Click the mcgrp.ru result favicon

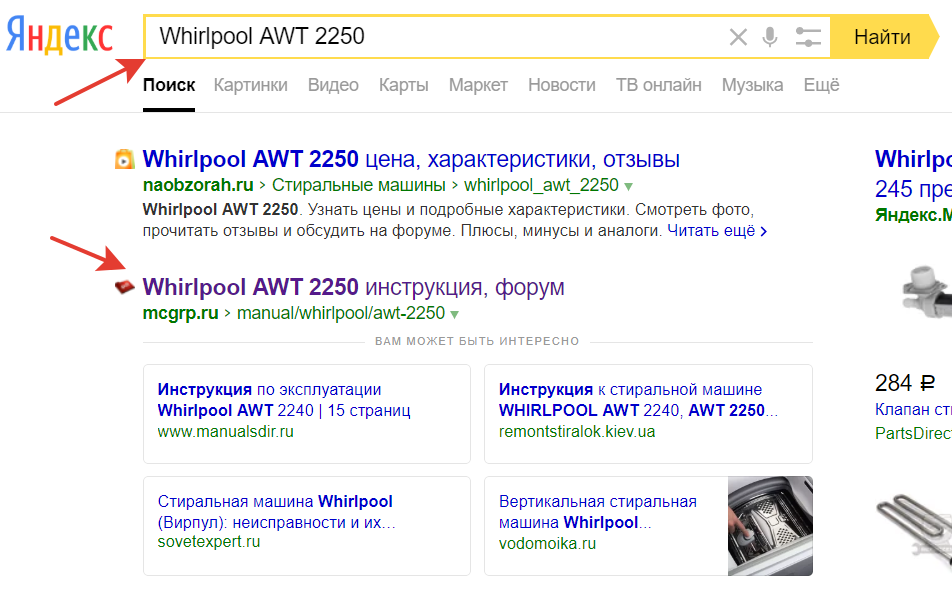coord(124,286)
